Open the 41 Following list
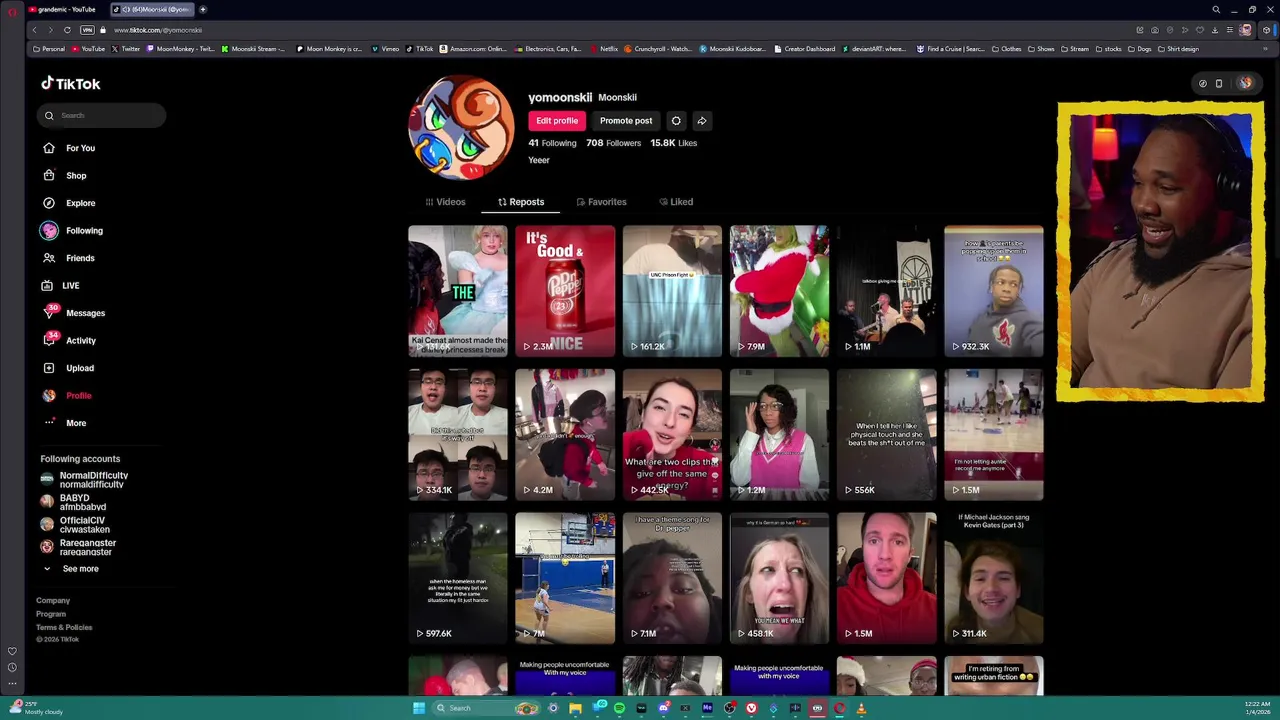This screenshot has width=1280, height=720. click(x=552, y=143)
